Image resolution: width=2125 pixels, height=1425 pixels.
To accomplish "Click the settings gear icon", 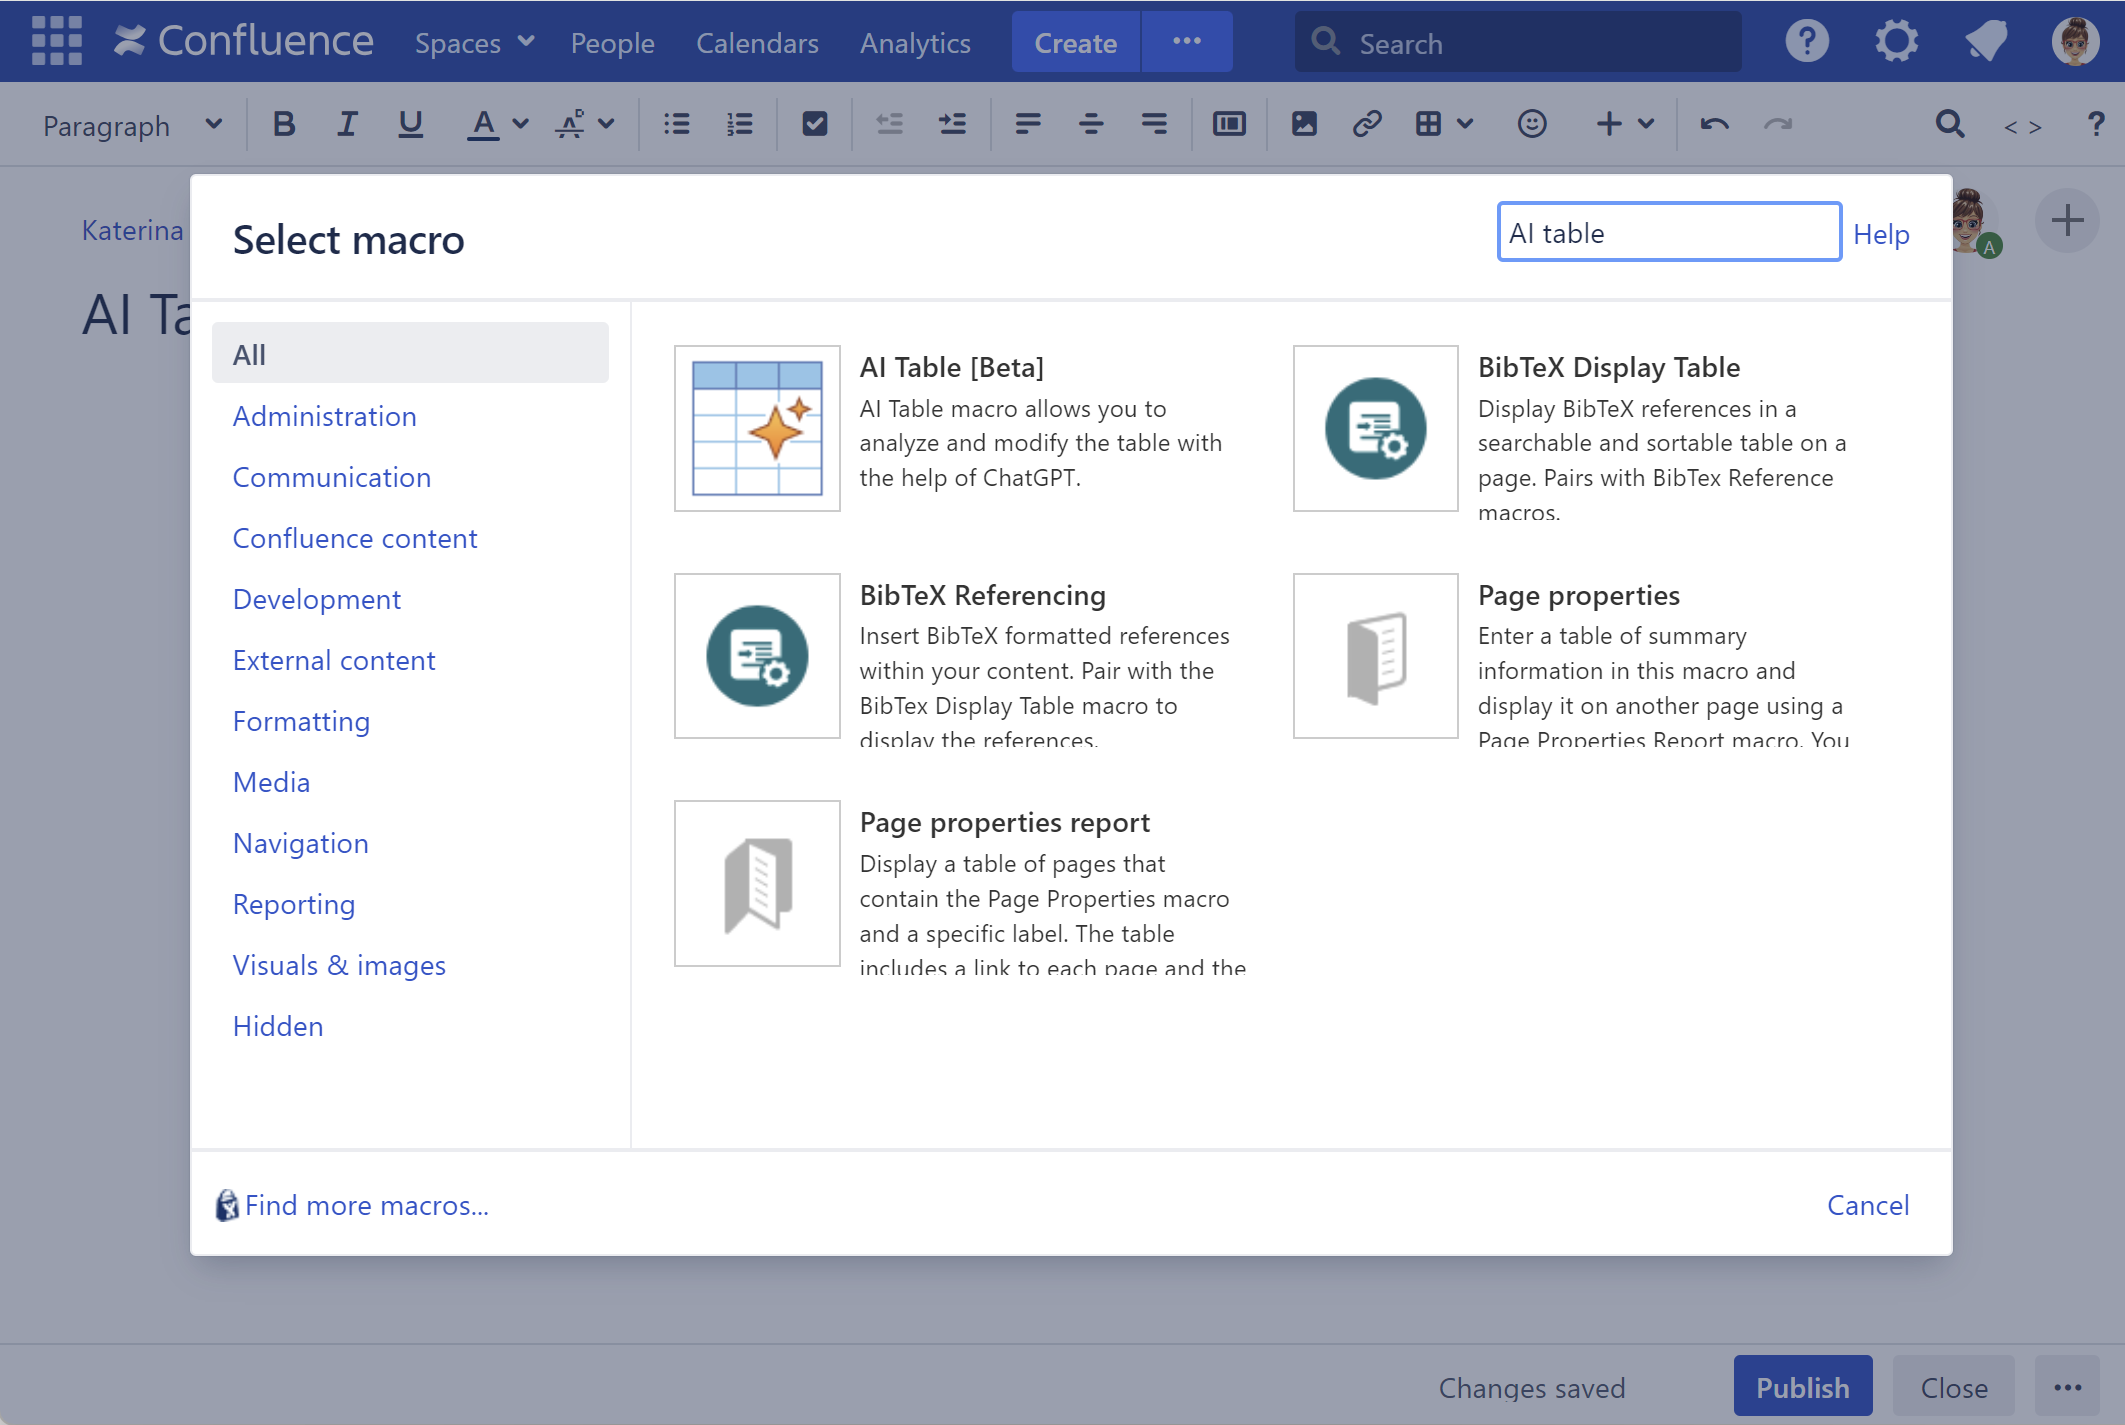I will pyautogui.click(x=1896, y=41).
